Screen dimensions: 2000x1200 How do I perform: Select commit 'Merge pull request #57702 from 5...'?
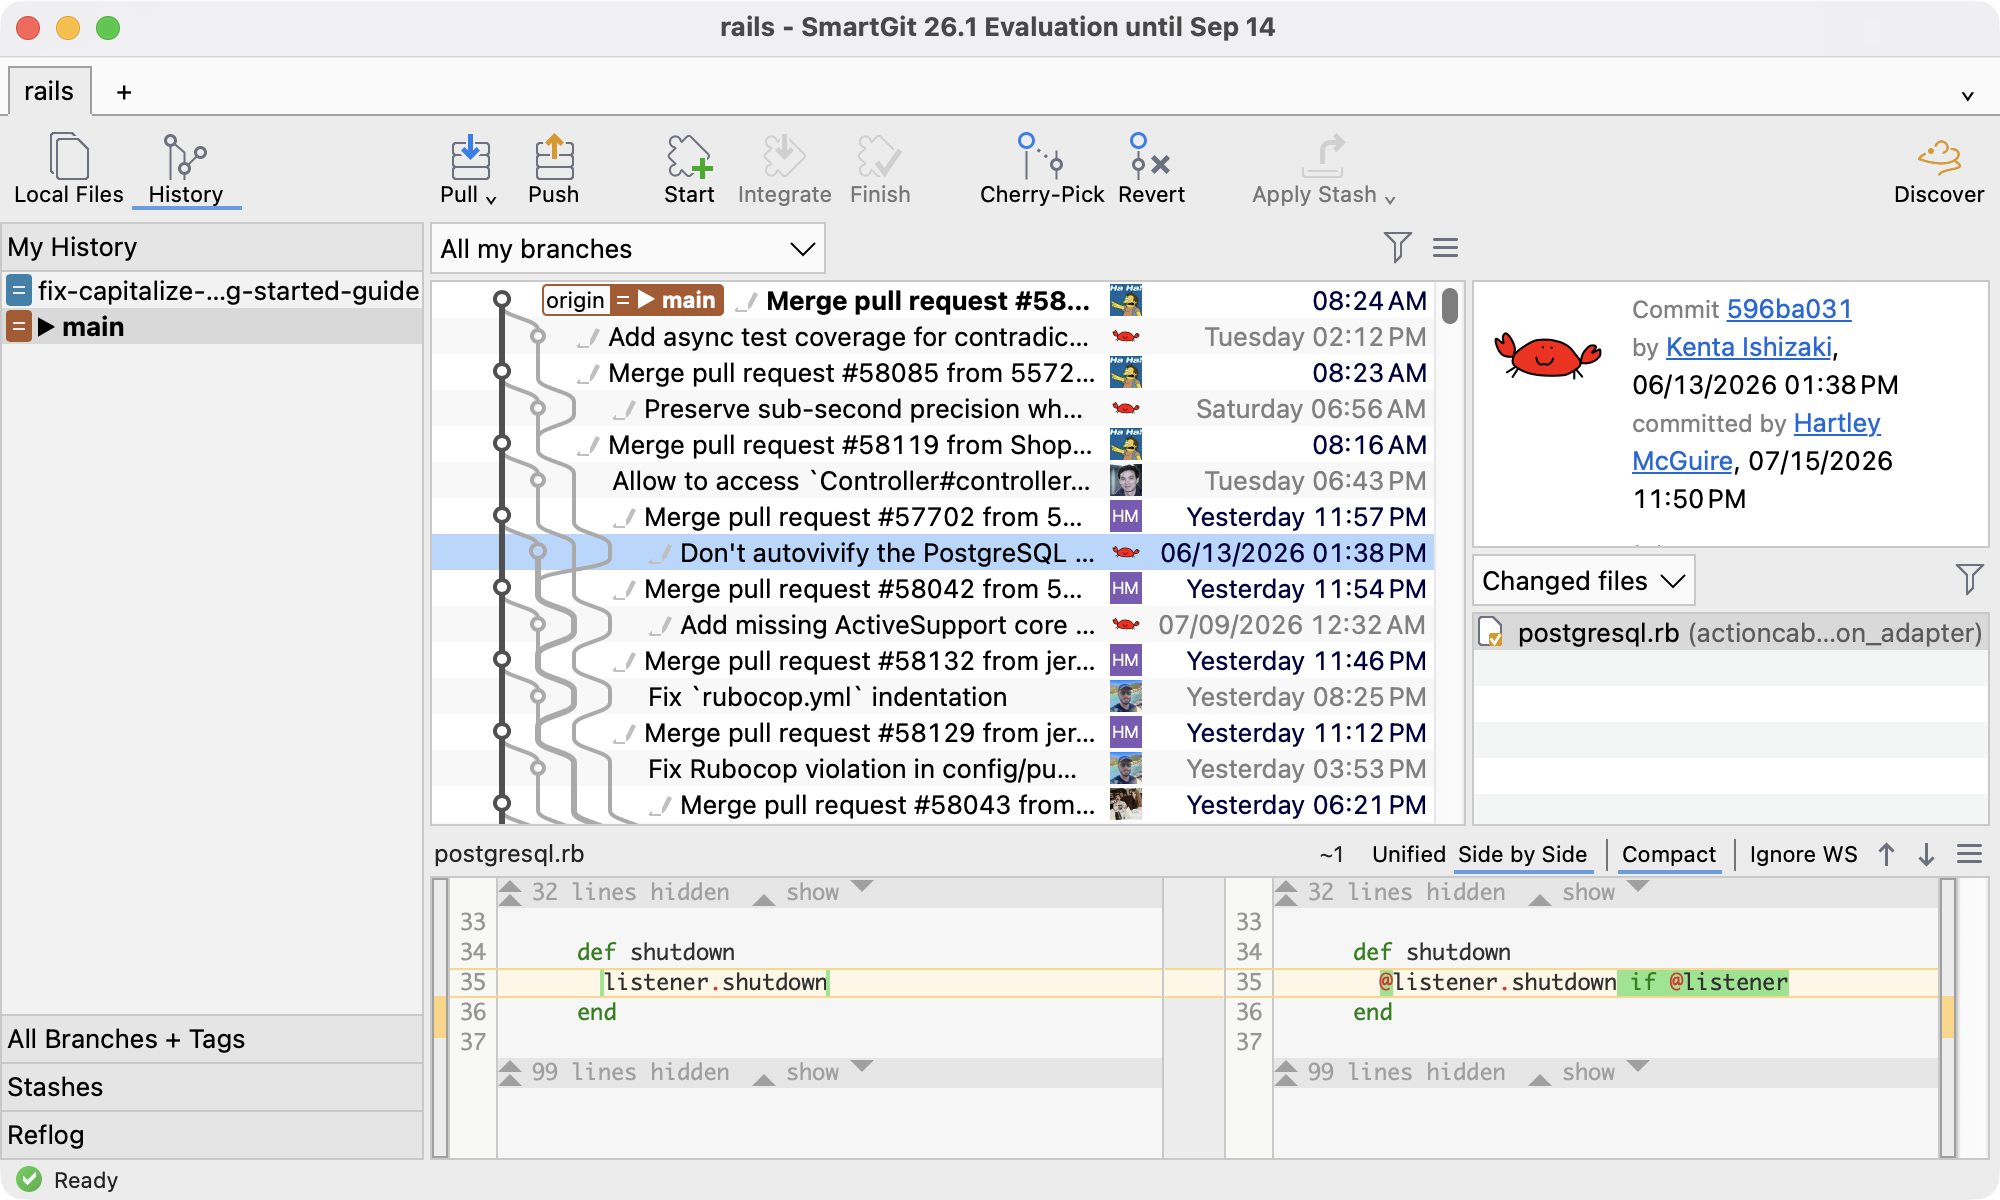coord(932,517)
